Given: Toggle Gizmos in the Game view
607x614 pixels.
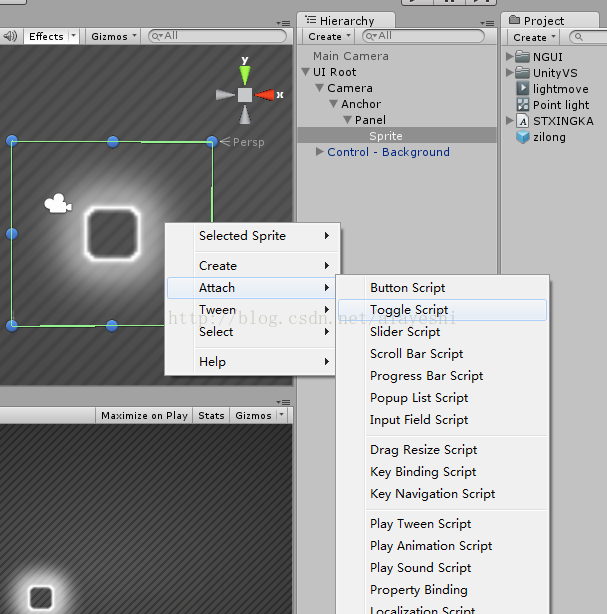Looking at the screenshot, I should 253,415.
